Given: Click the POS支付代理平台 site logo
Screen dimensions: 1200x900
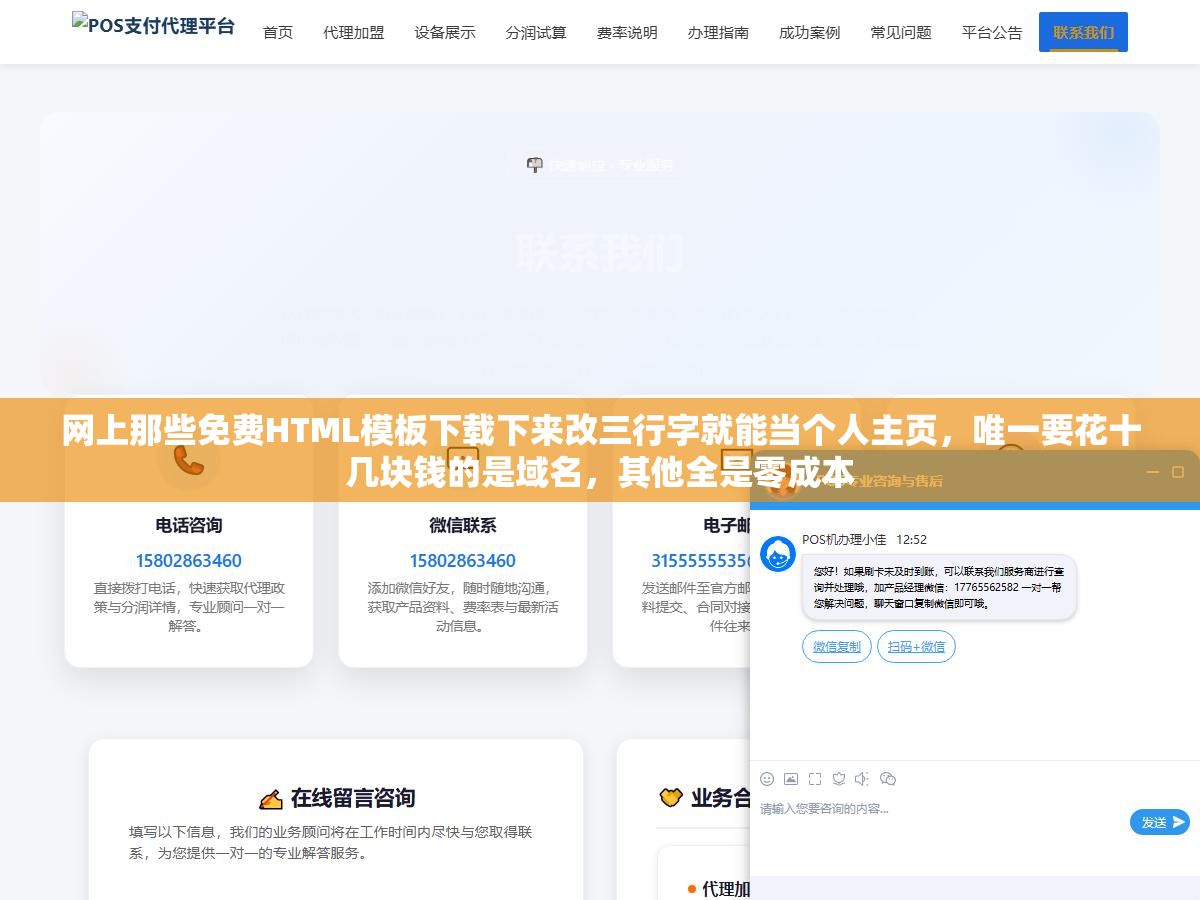Looking at the screenshot, I should tap(153, 25).
